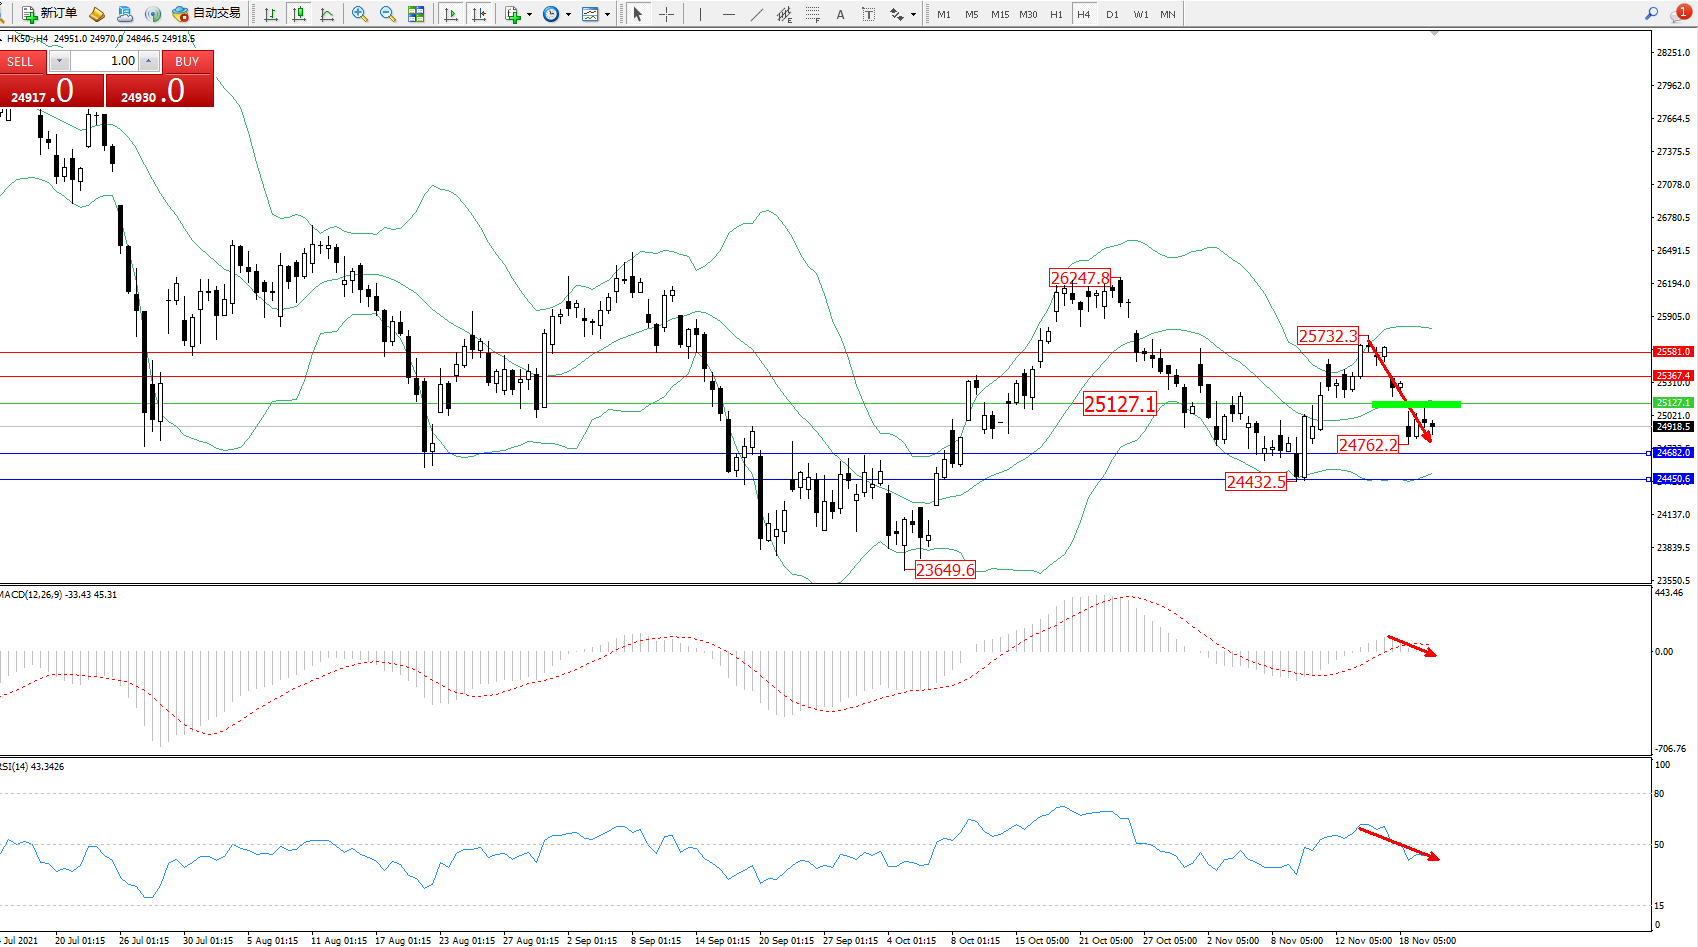Open the search magnifier in top right

(x=1651, y=13)
